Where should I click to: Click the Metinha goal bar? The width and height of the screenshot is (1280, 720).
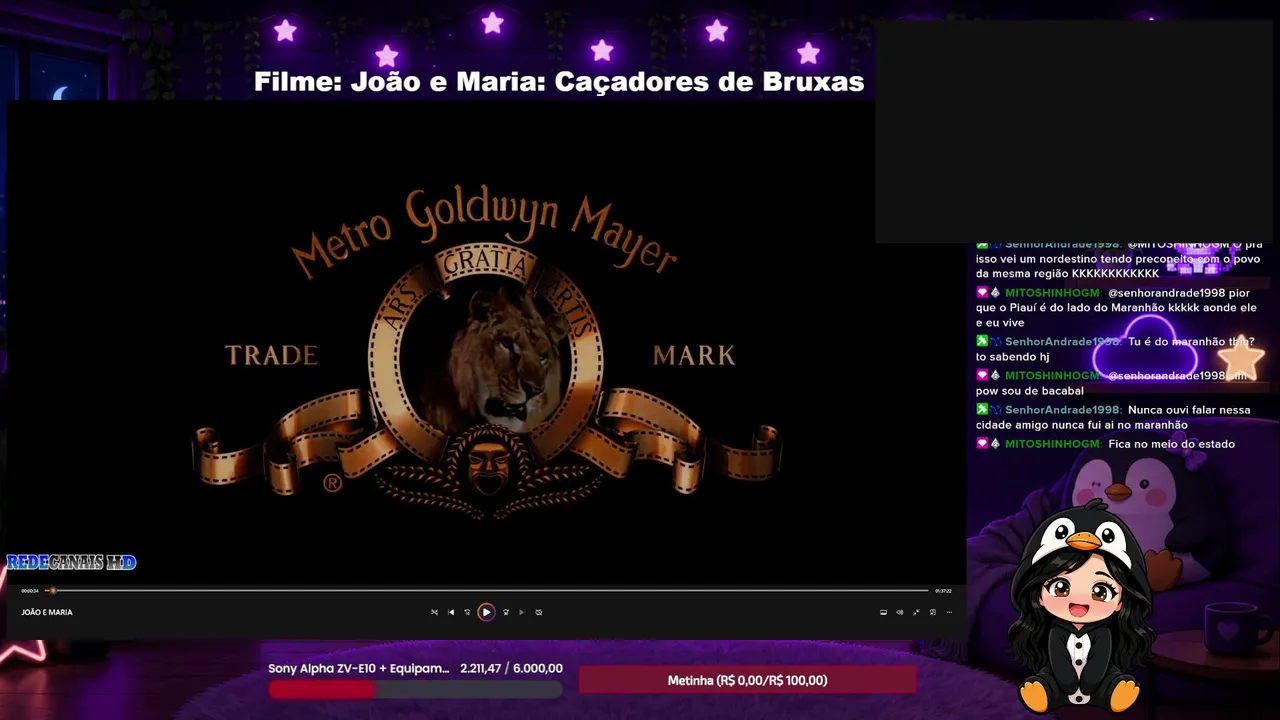747,680
